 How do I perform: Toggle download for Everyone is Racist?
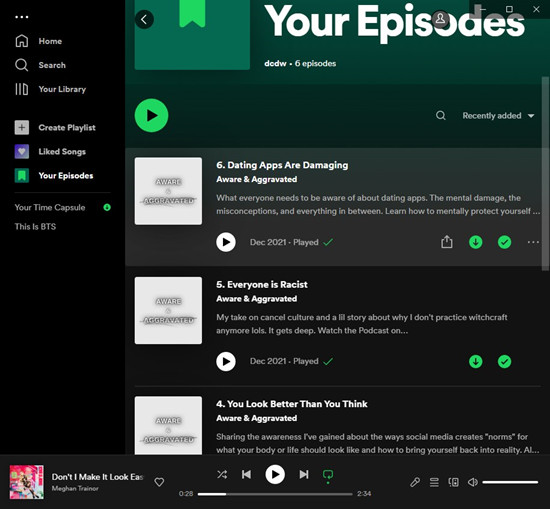tap(476, 361)
